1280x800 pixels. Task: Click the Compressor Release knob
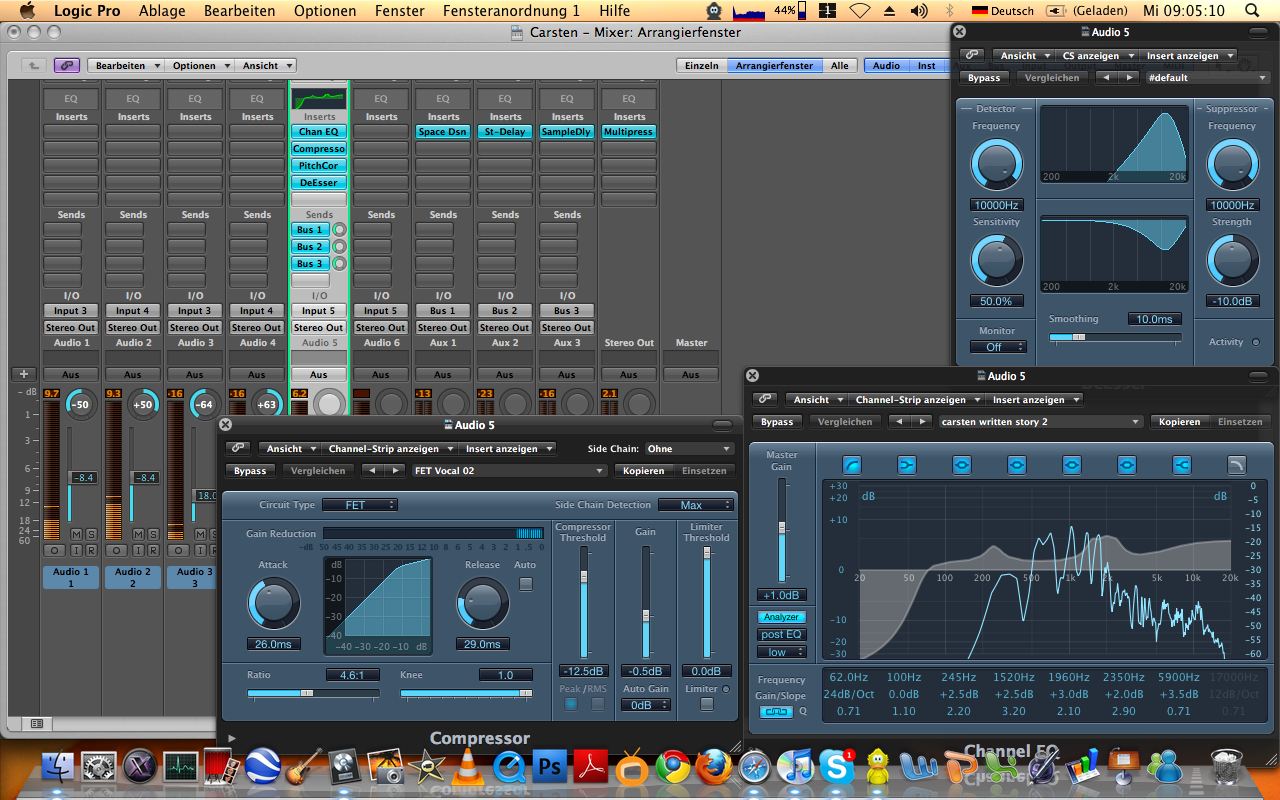(482, 604)
